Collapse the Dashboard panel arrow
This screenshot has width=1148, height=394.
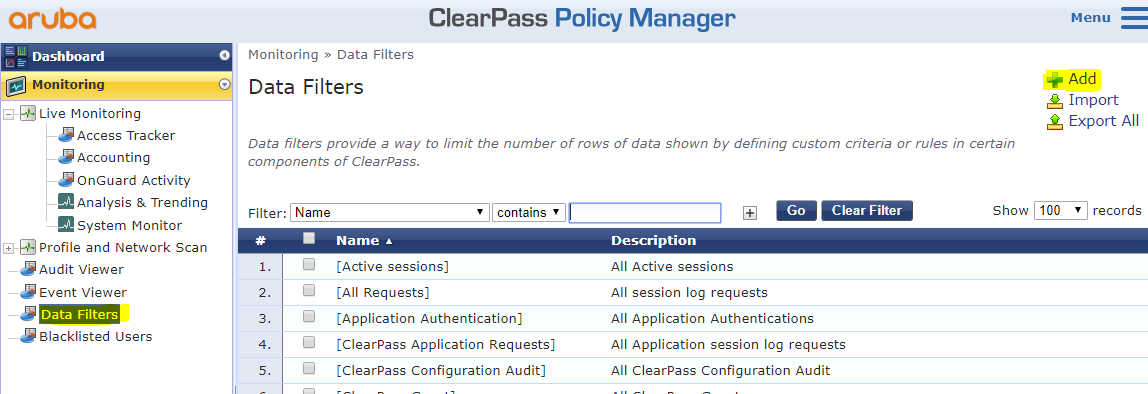tap(225, 56)
